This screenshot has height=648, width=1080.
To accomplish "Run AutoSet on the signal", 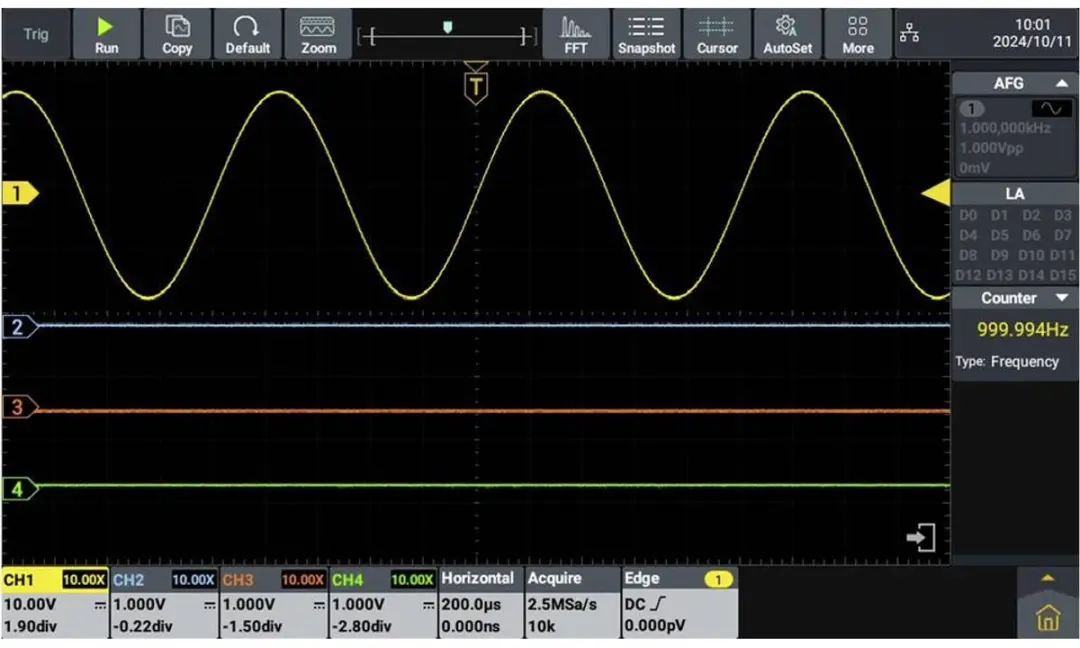I will [787, 34].
